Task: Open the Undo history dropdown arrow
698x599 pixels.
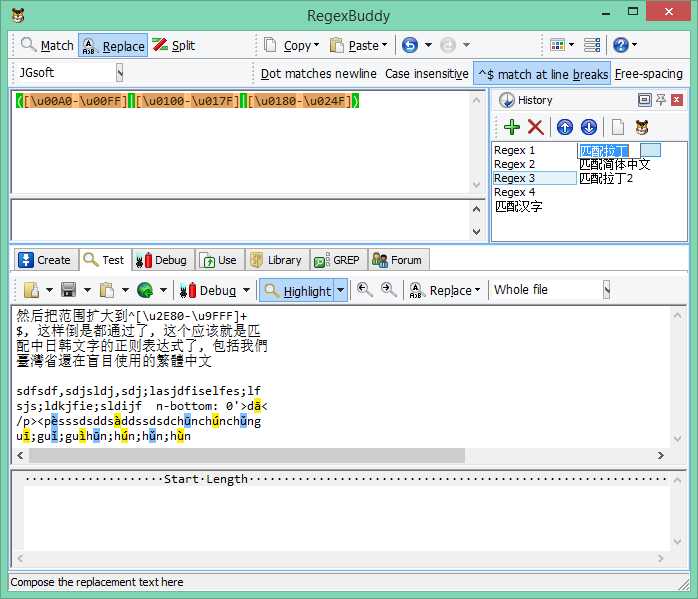Action: coord(428,45)
